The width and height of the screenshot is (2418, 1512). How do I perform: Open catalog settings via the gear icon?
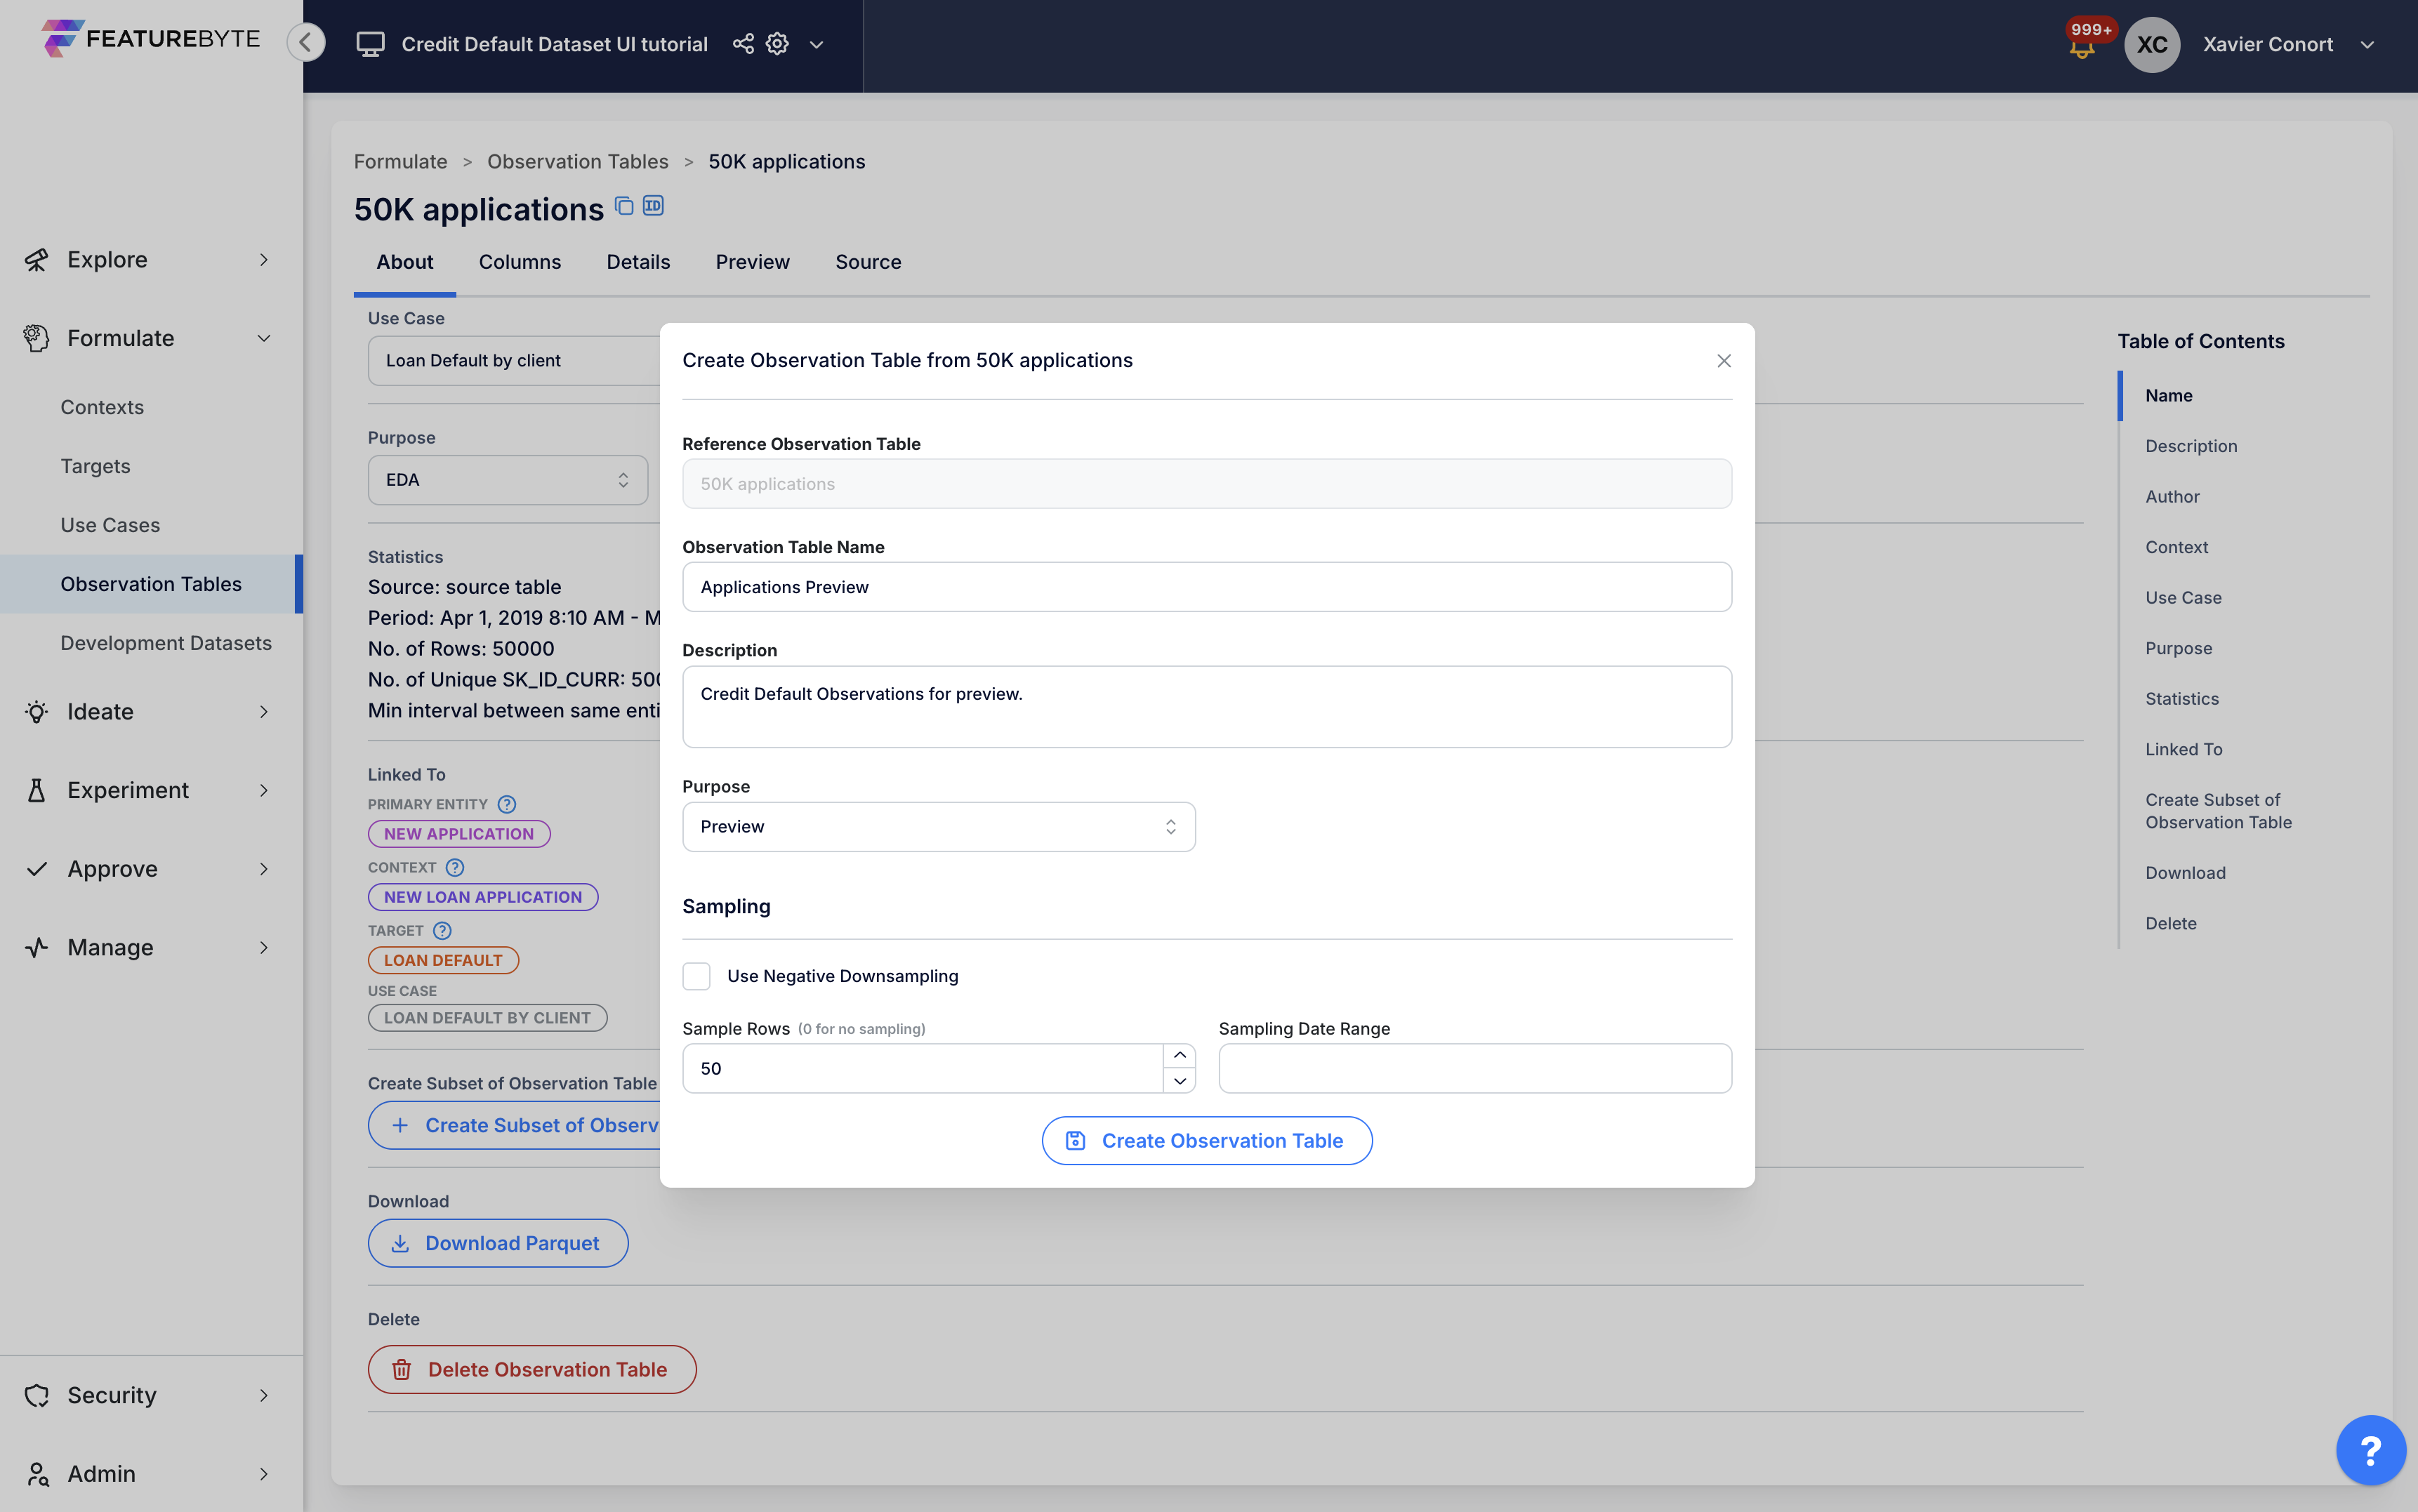pyautogui.click(x=777, y=44)
